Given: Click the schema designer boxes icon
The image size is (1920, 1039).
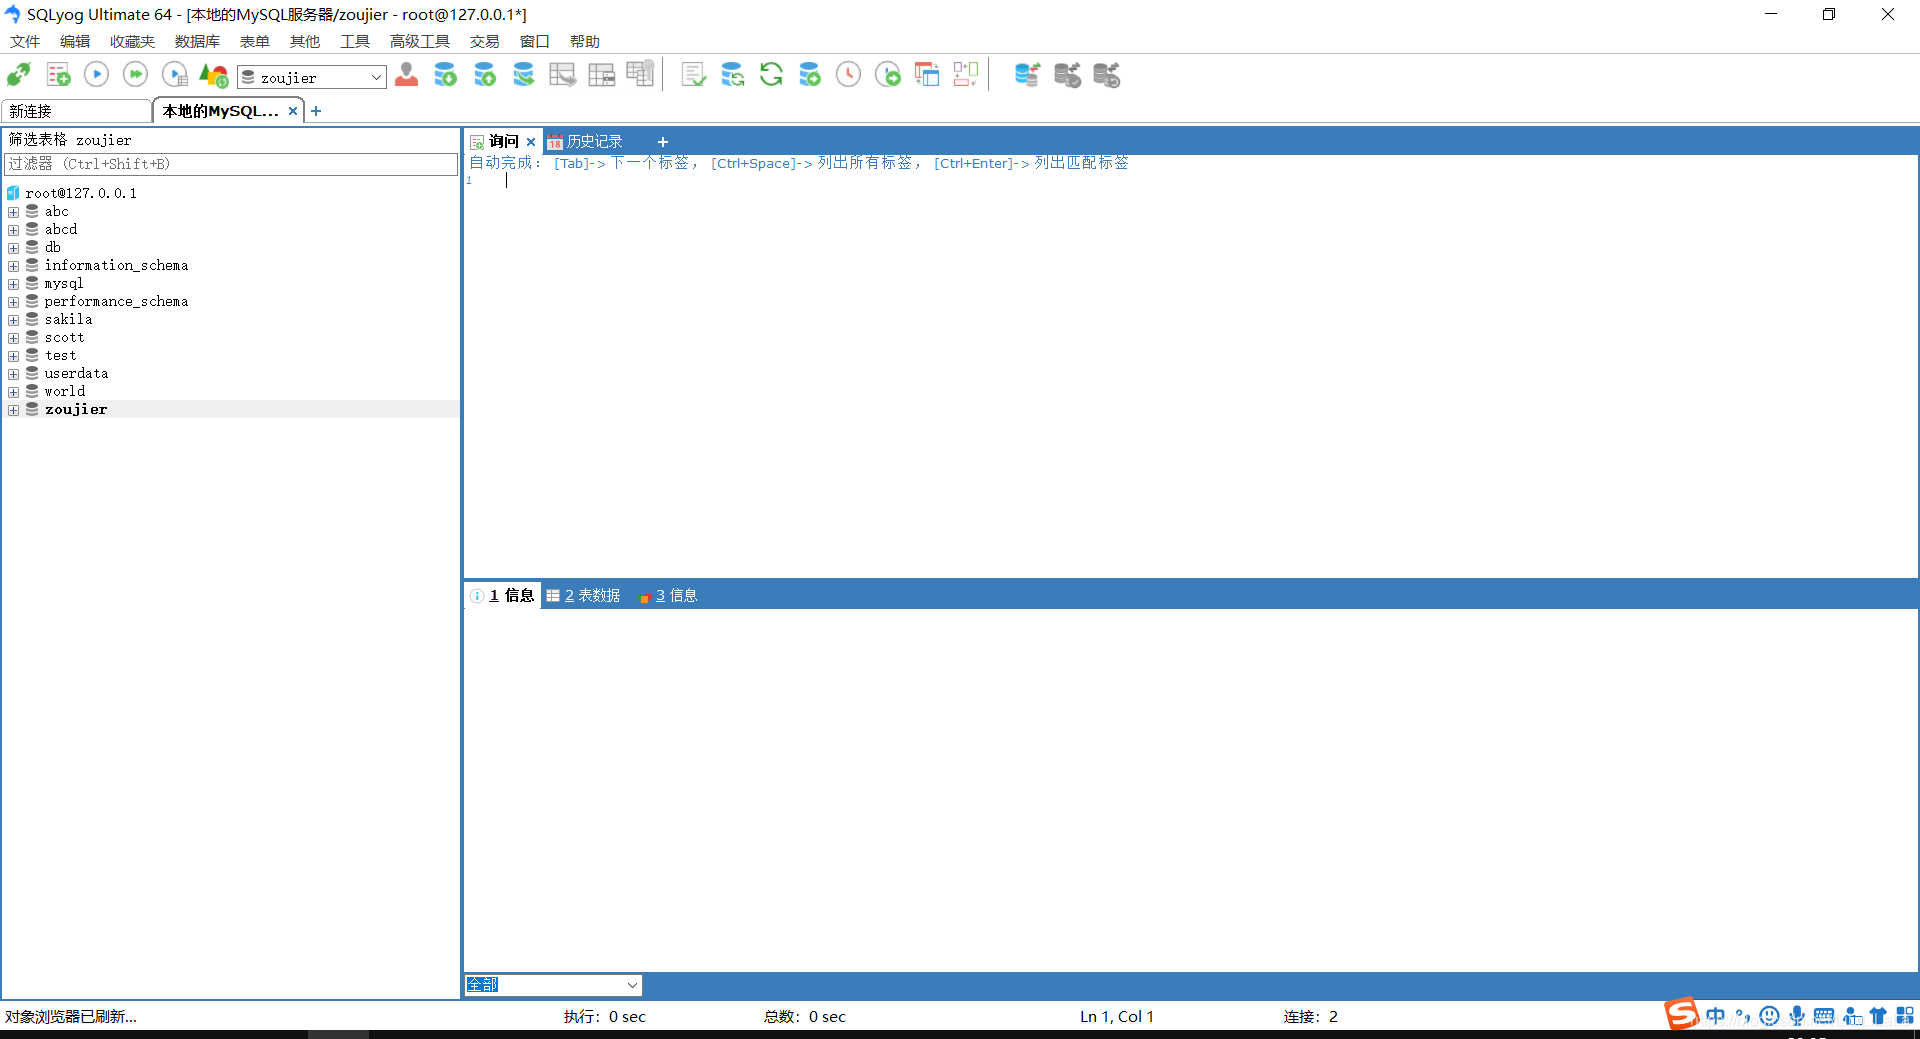Looking at the screenshot, I should (966, 75).
